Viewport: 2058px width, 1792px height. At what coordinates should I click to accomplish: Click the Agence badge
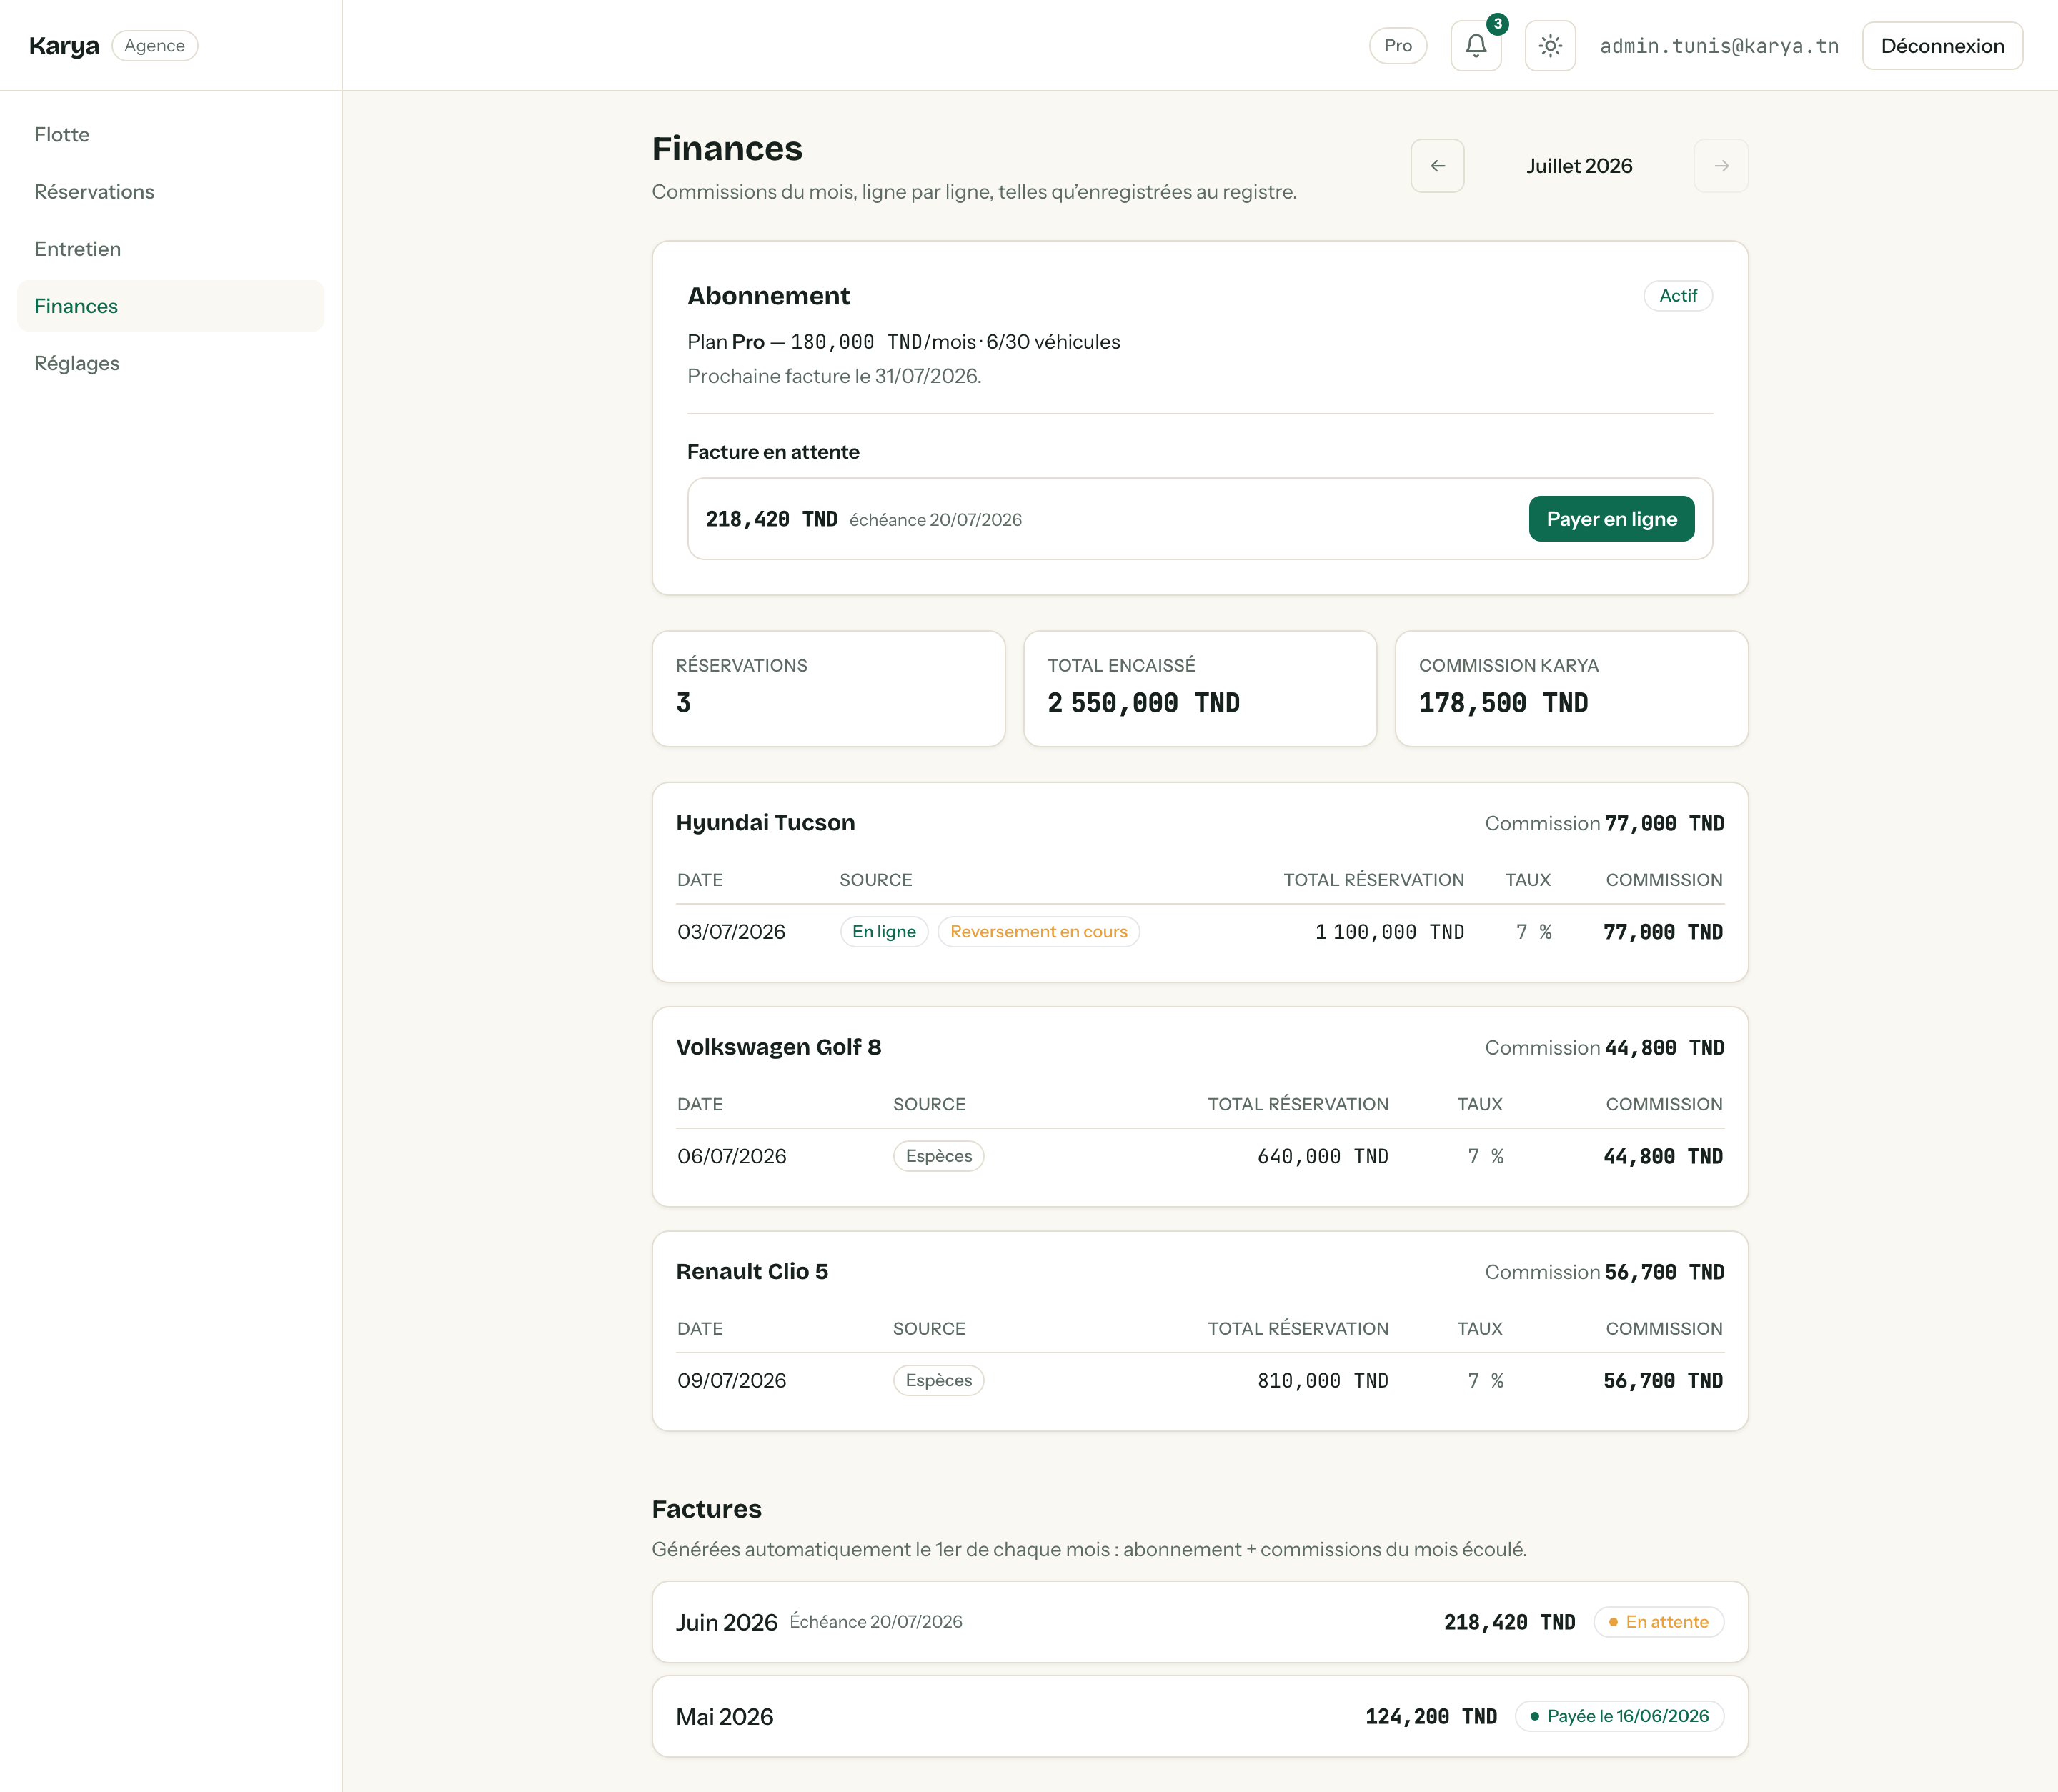[x=155, y=46]
